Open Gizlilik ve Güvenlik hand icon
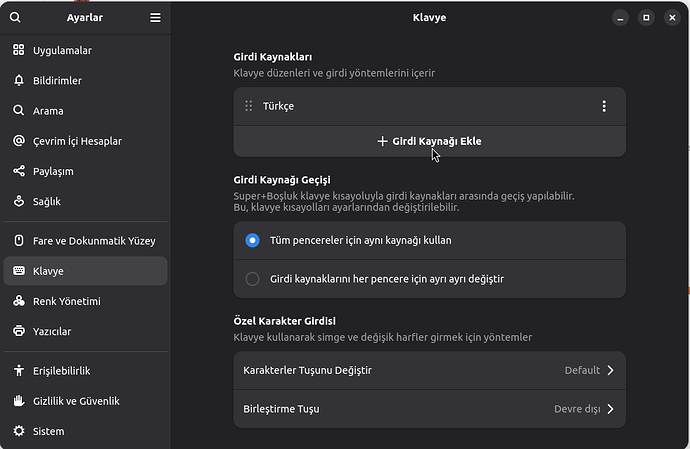690x449 pixels. pyautogui.click(x=19, y=401)
